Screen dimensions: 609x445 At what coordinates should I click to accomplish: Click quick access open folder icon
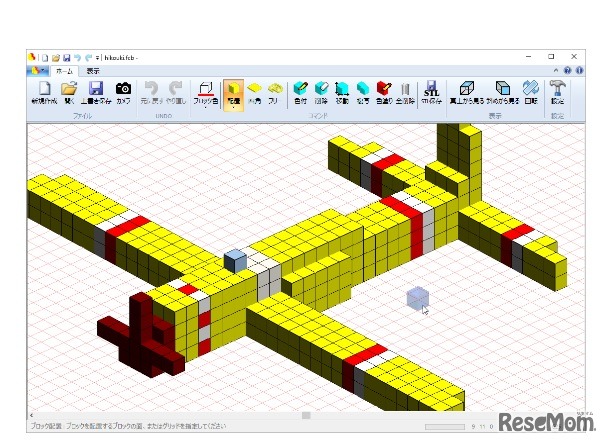pos(56,58)
